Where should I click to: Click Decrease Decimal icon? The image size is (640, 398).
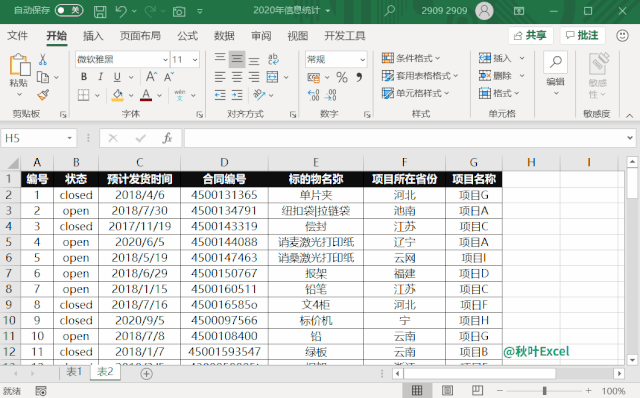tap(331, 95)
